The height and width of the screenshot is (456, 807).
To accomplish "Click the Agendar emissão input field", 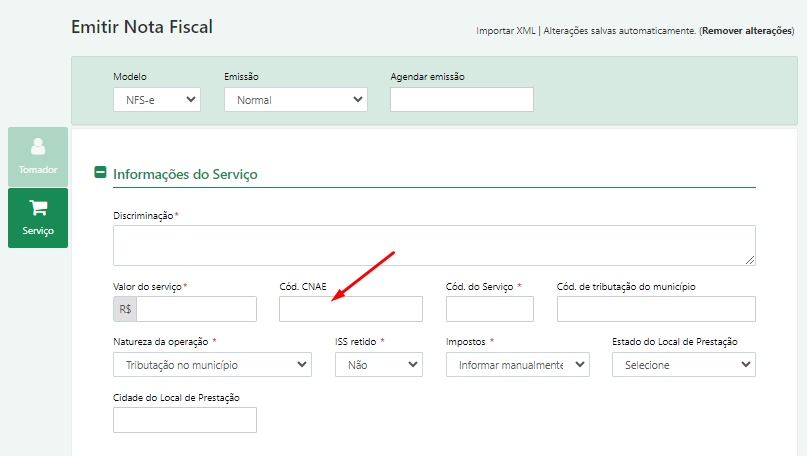I will tap(462, 100).
